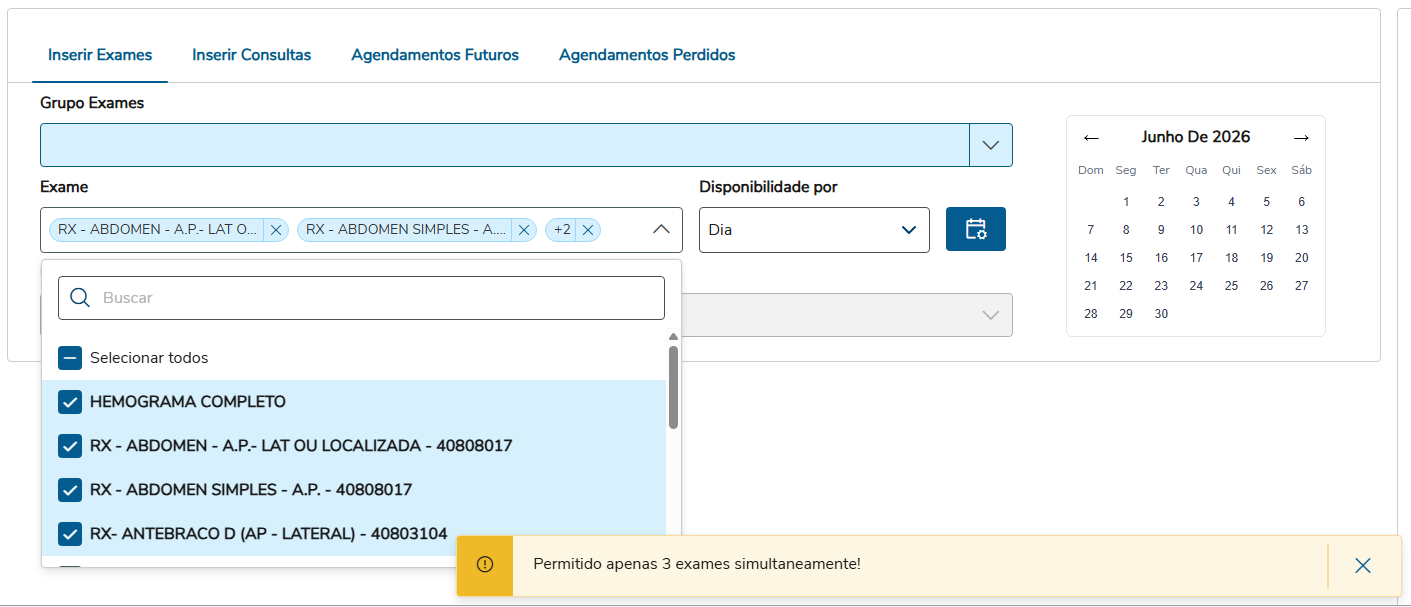The image size is (1411, 607).
Task: Uncheck RX- ANTEBRACO D (AP - LATERAL)
Action: tap(70, 534)
